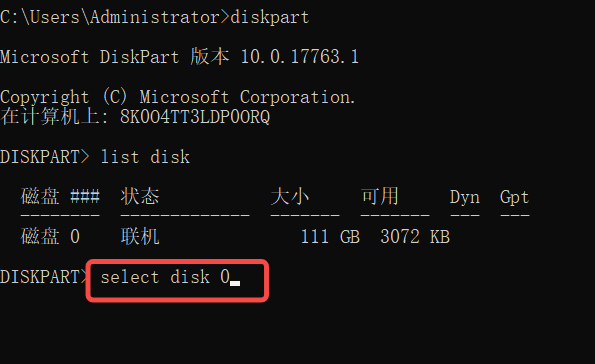Click the highlighted select disk 0 command

(165, 277)
